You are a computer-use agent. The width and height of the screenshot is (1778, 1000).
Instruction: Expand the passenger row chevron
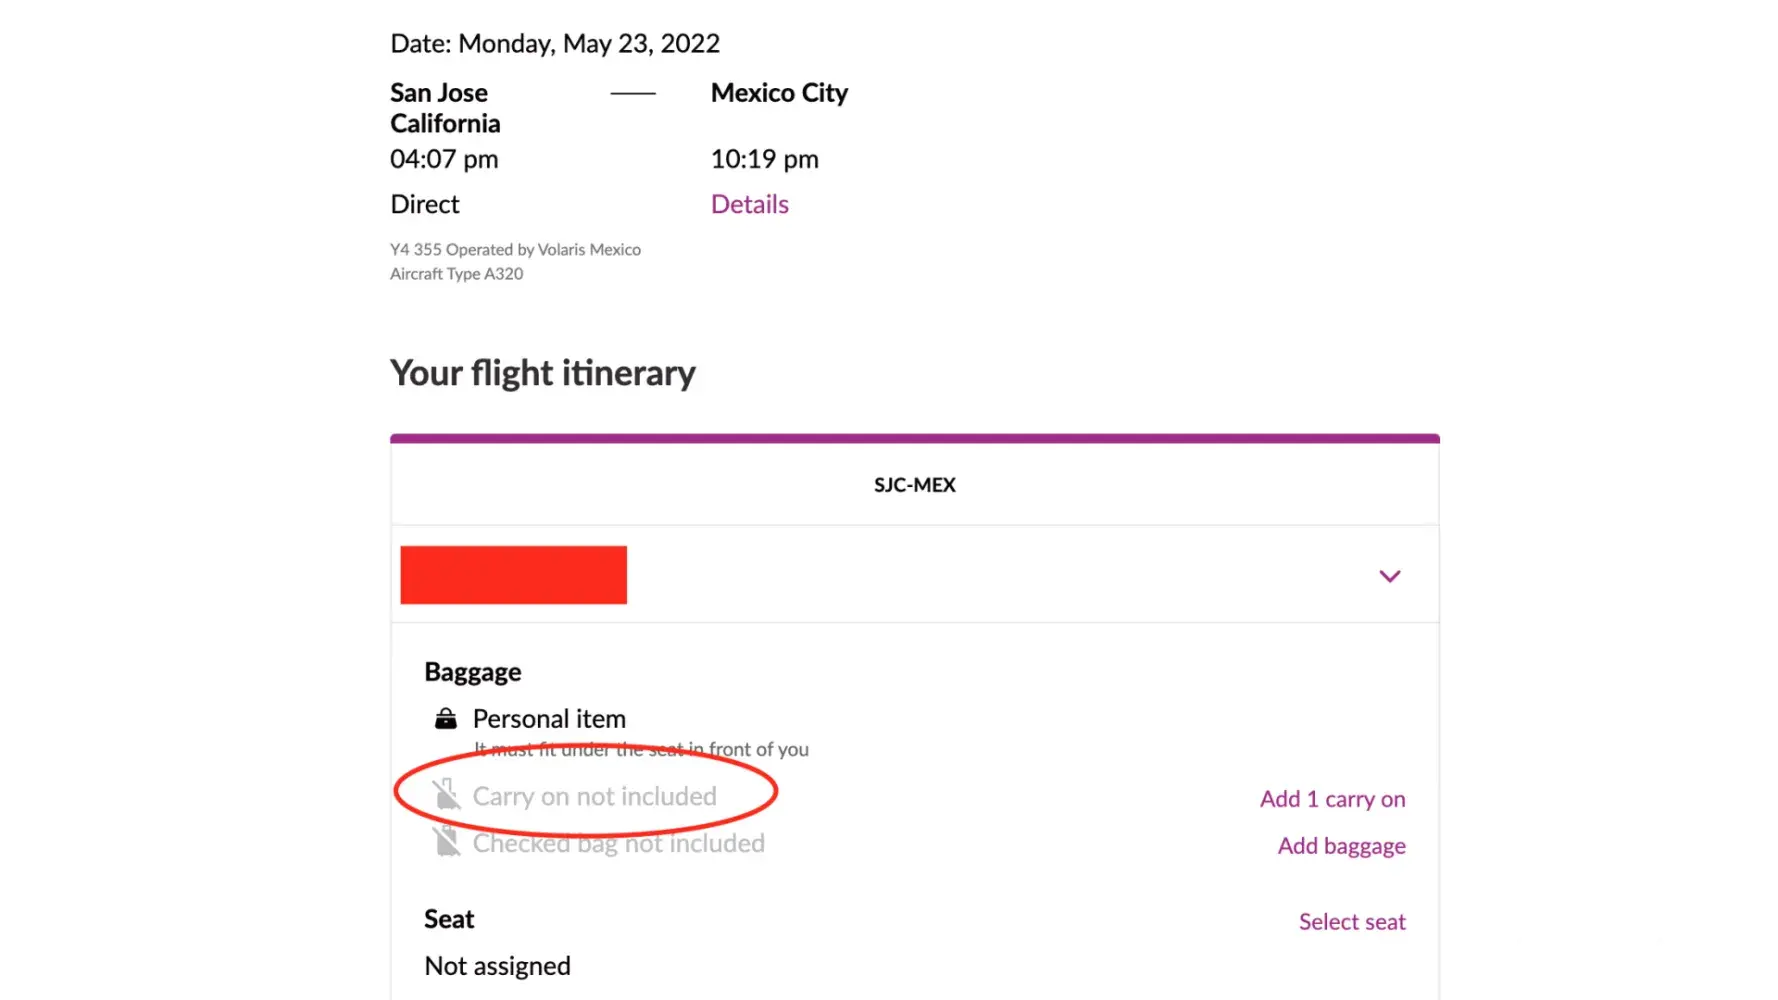click(x=1389, y=576)
